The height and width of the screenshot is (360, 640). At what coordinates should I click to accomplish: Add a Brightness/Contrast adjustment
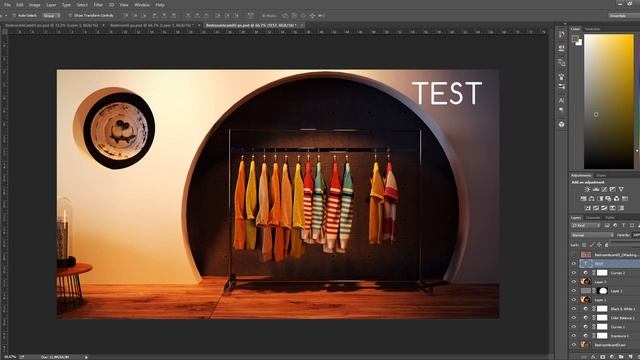tap(587, 189)
